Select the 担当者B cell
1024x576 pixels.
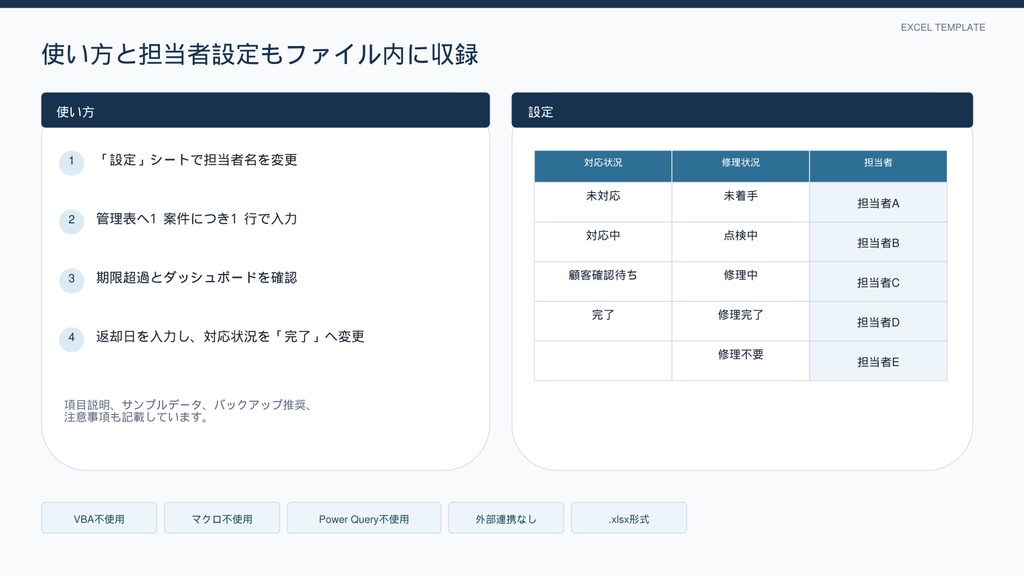coord(878,242)
